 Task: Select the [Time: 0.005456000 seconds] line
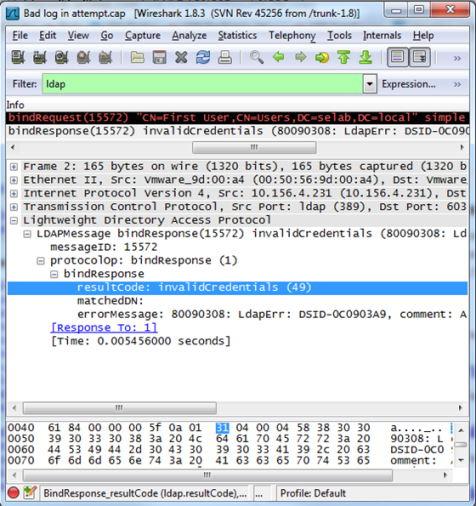click(x=141, y=341)
